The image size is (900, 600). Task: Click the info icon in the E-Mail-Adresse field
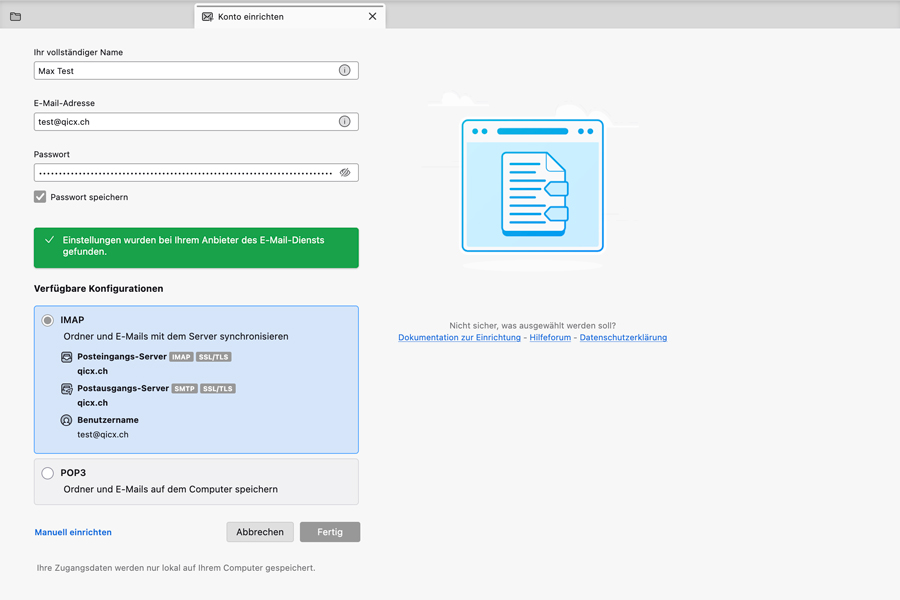(344, 122)
